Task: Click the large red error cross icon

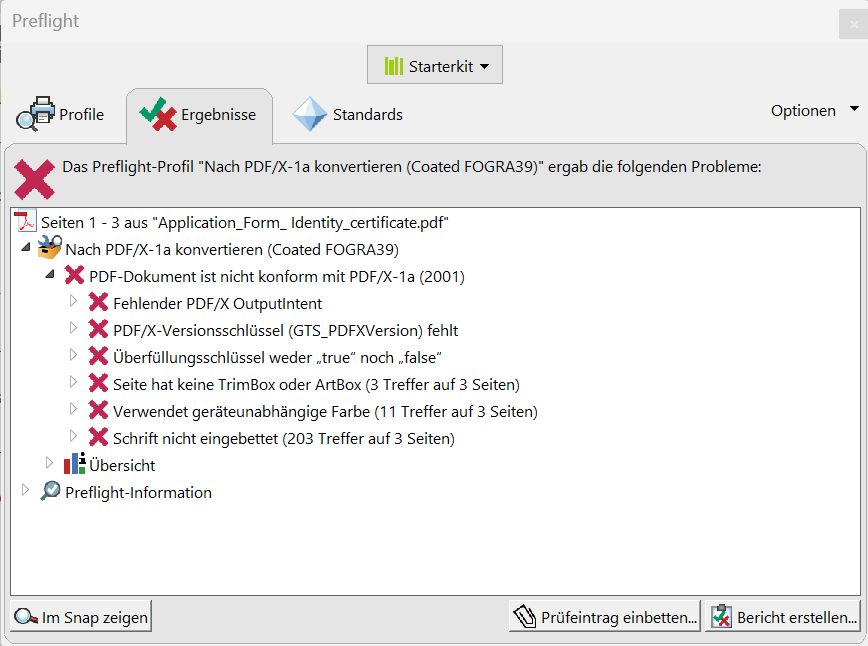Action: coord(34,179)
